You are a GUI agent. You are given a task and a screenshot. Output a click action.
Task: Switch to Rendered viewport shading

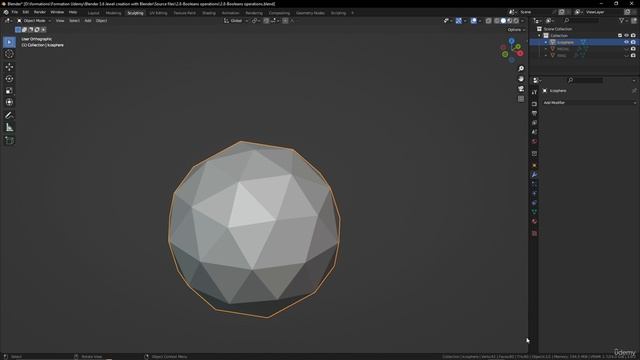(516, 20)
